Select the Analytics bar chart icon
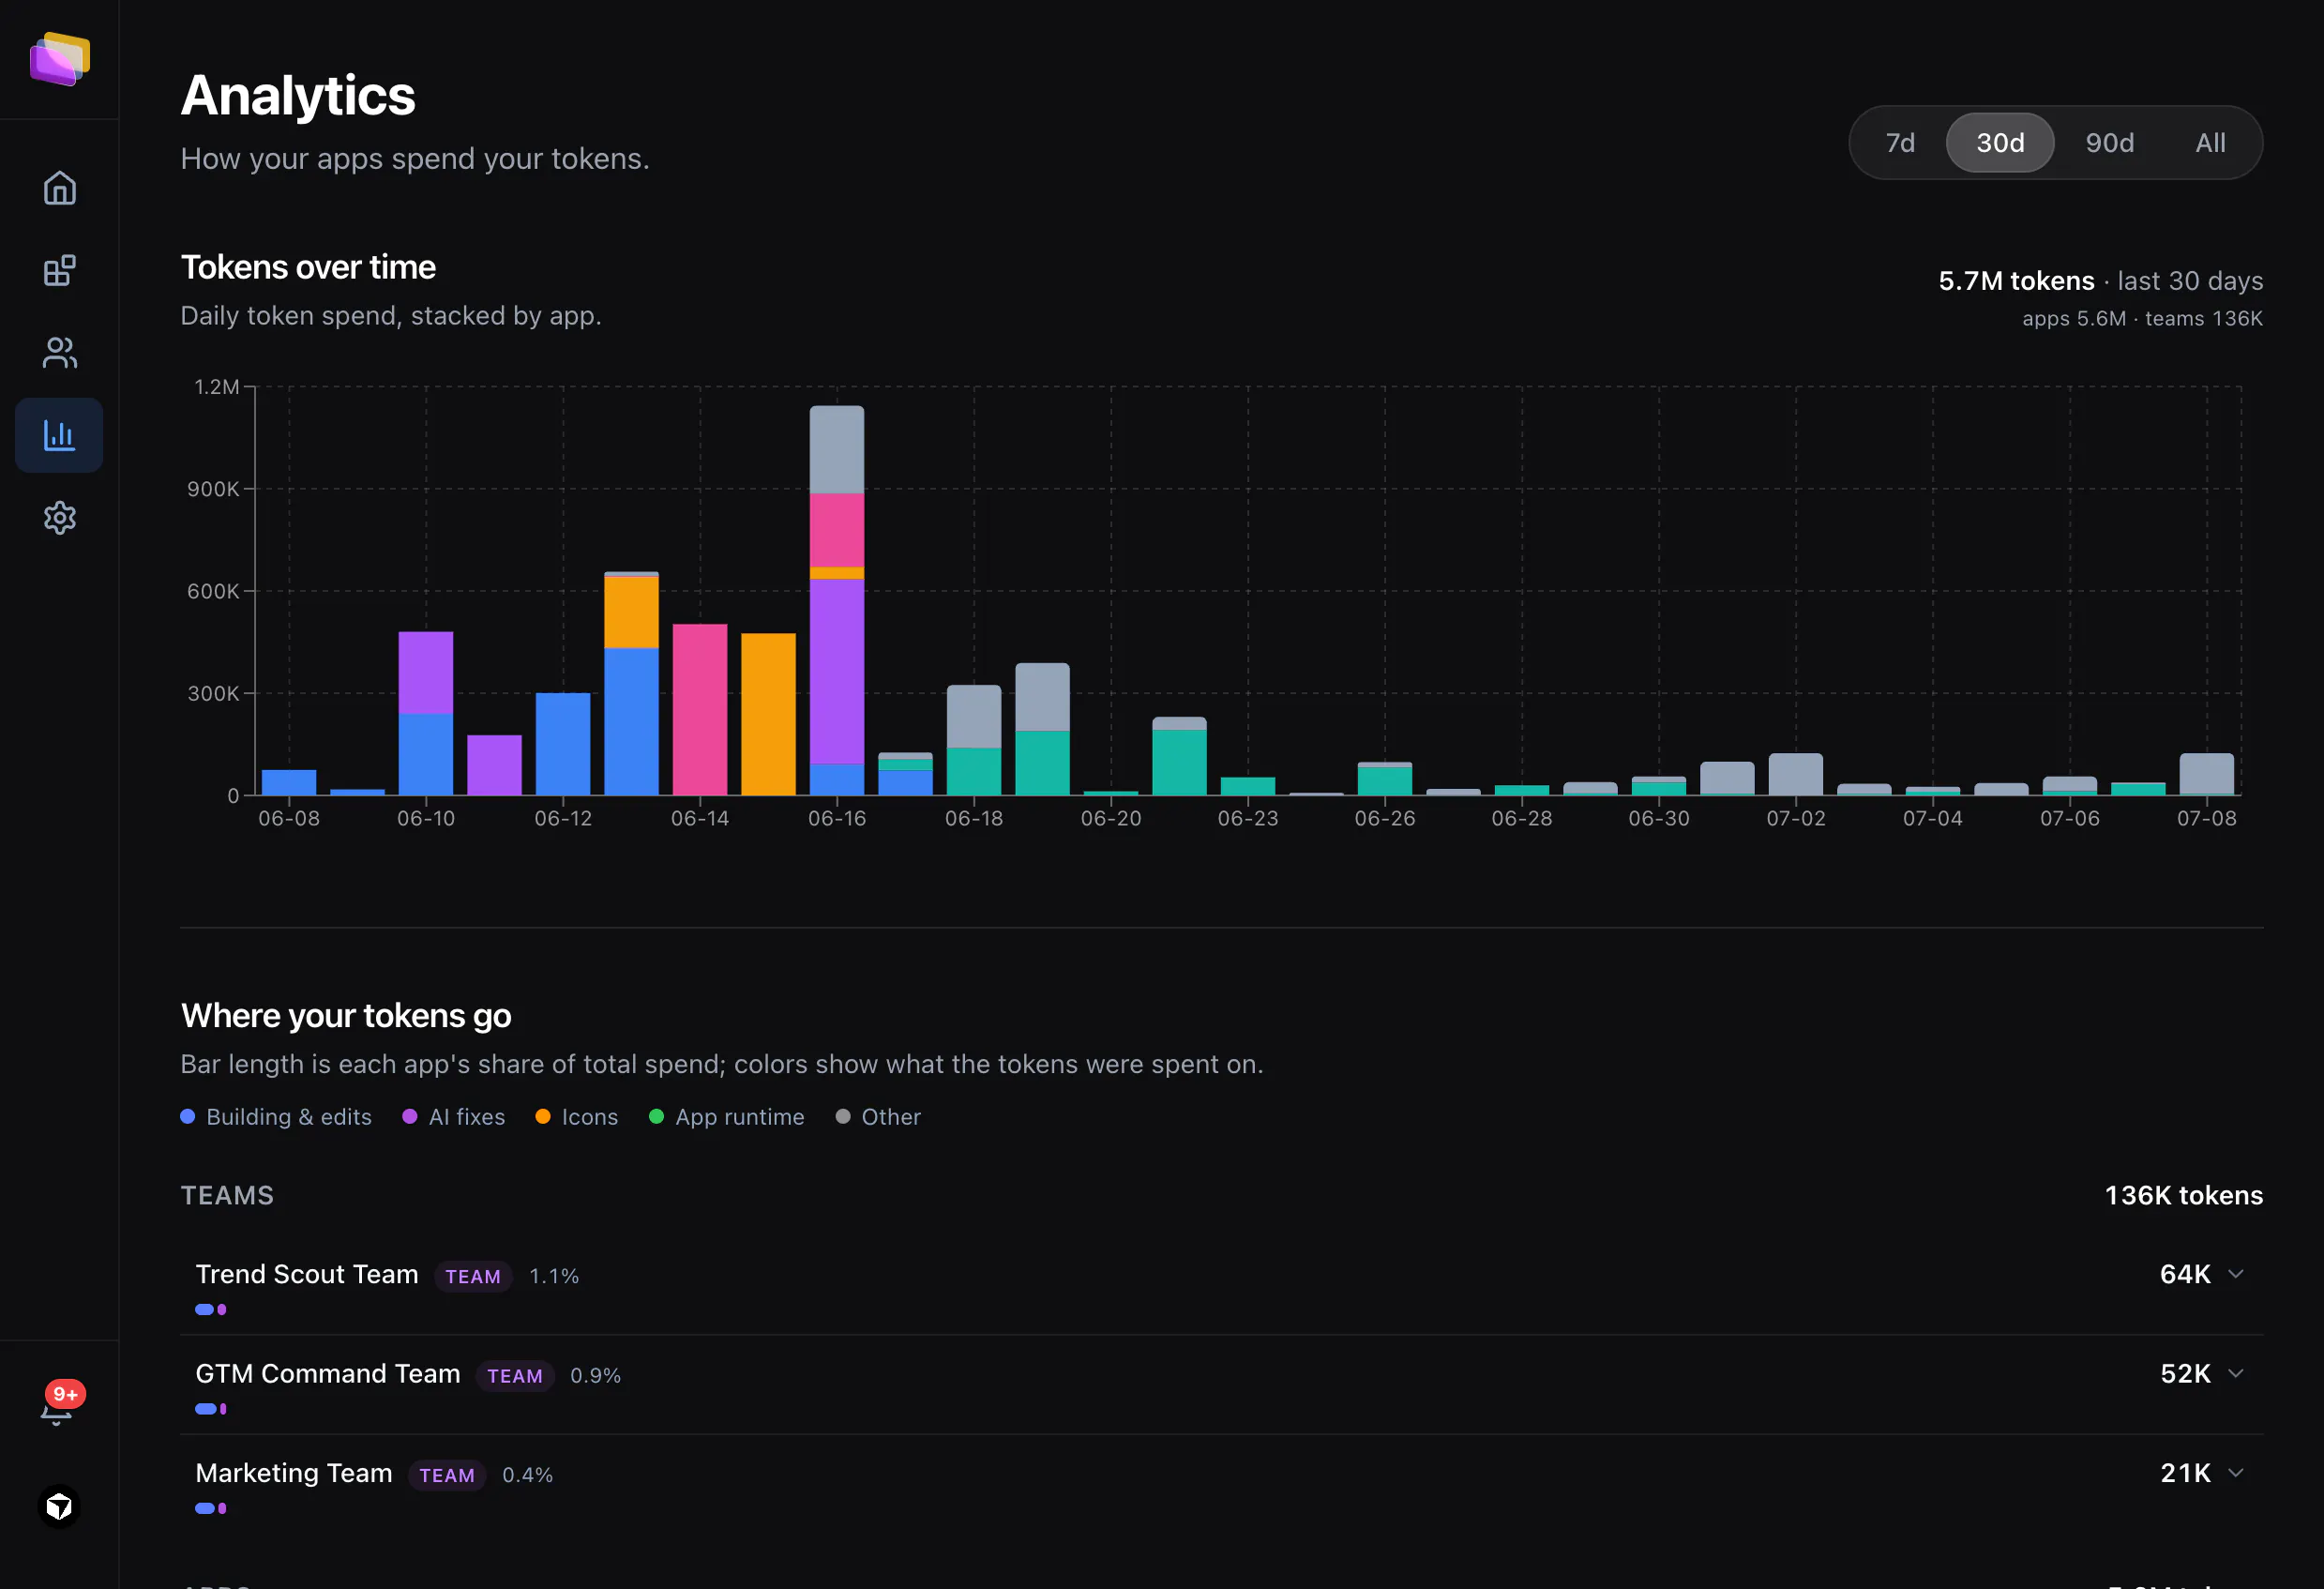This screenshot has width=2324, height=1589. click(59, 435)
